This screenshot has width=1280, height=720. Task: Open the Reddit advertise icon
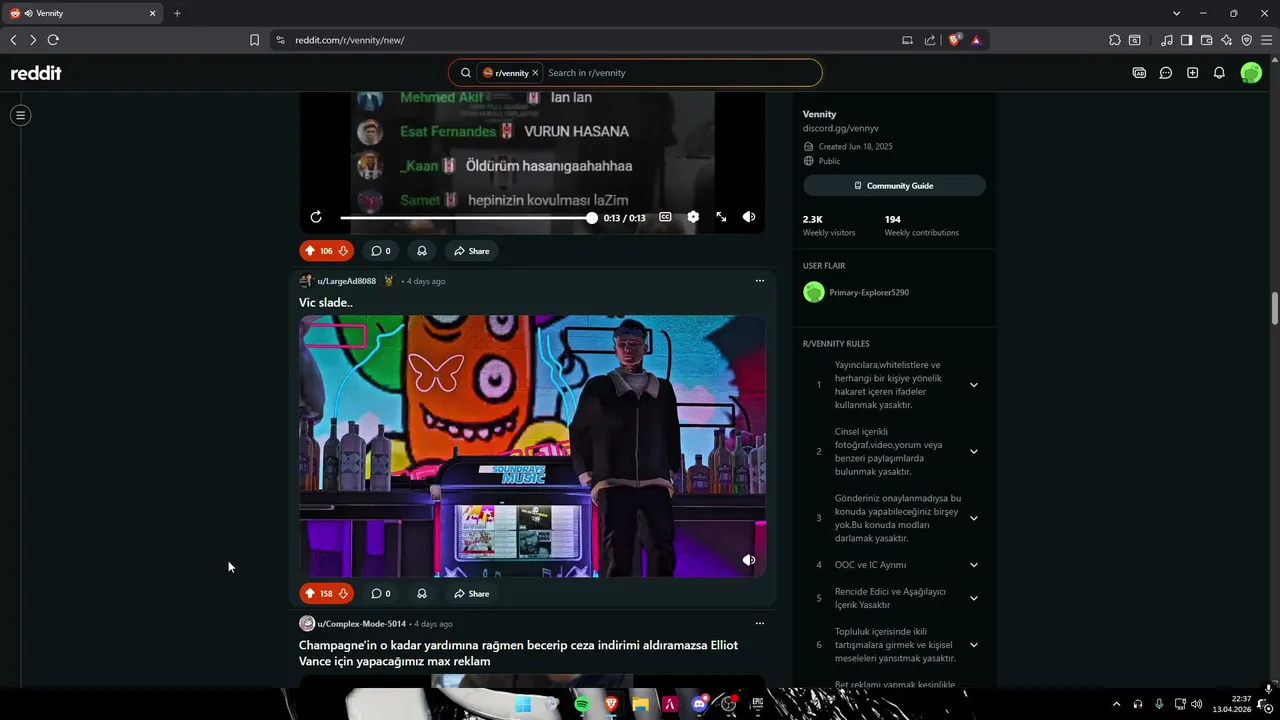pos(1139,73)
